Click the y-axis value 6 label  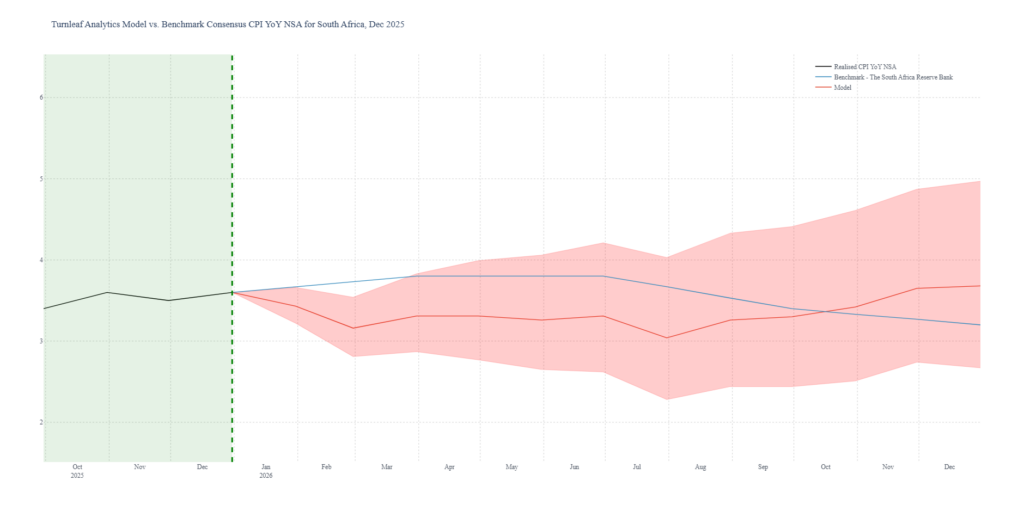(x=41, y=97)
